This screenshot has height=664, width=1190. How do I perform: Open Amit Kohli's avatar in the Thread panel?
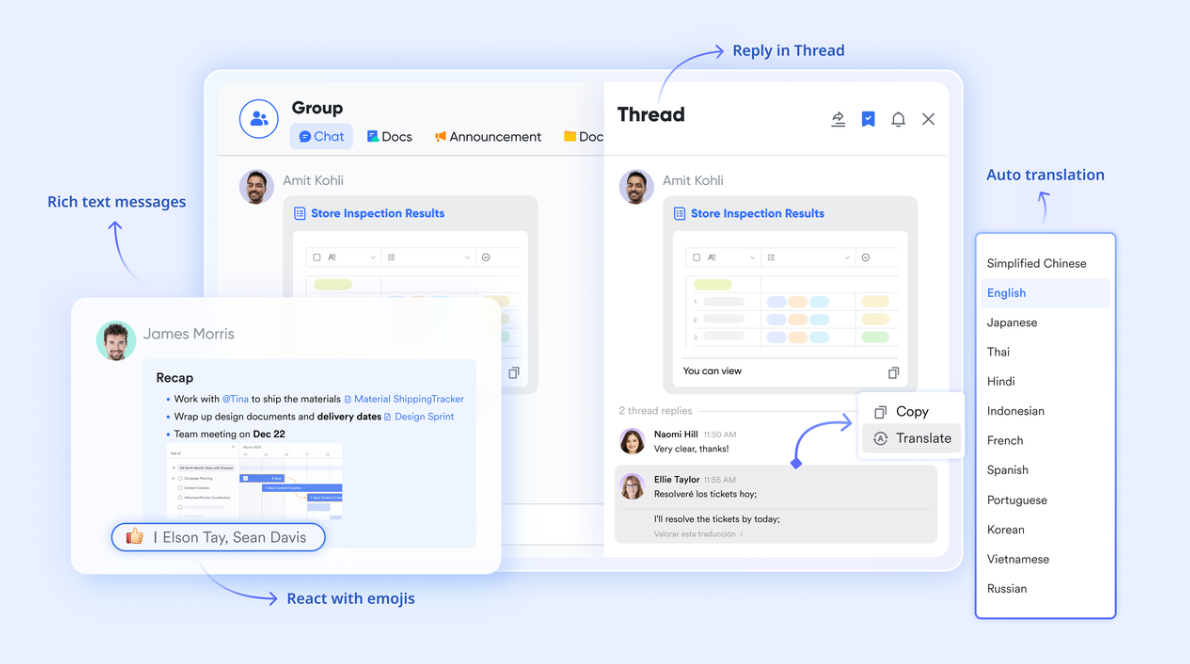636,187
